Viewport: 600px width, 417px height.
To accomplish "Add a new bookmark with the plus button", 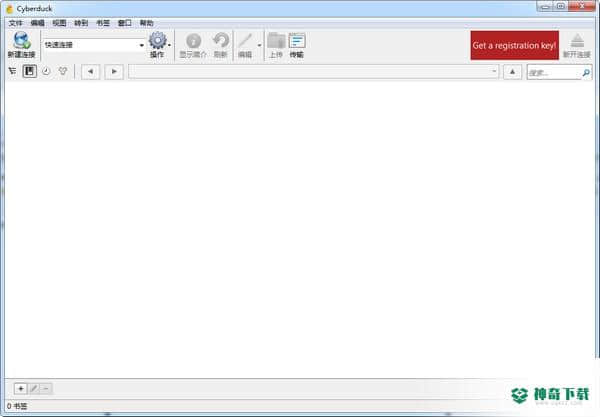I will 21,389.
